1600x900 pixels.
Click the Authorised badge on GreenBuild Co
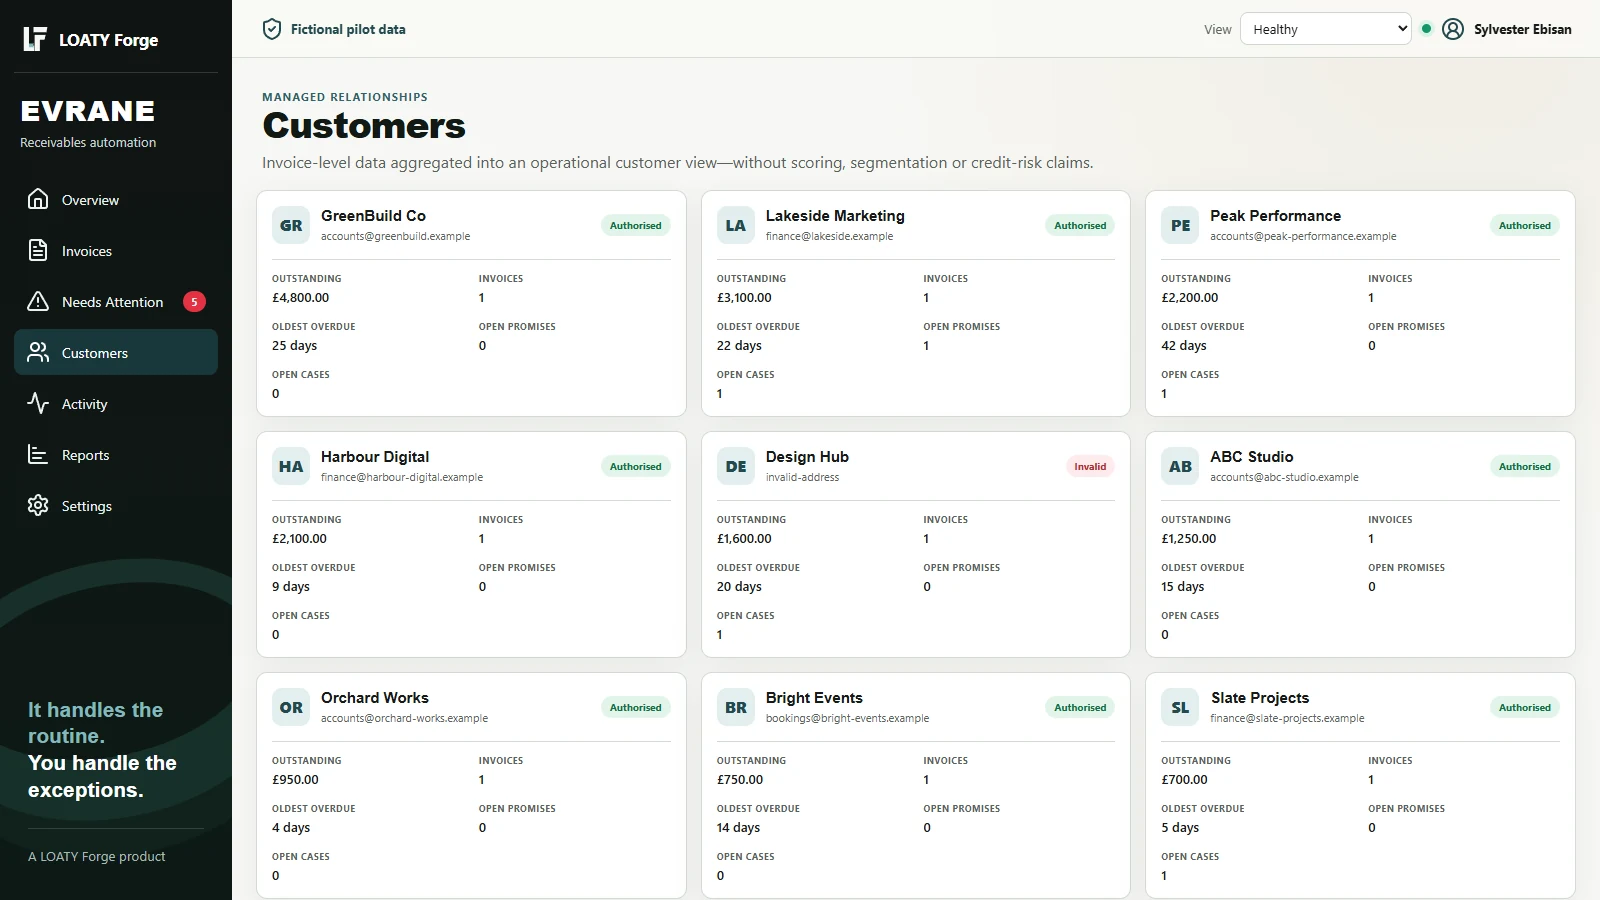(x=636, y=225)
